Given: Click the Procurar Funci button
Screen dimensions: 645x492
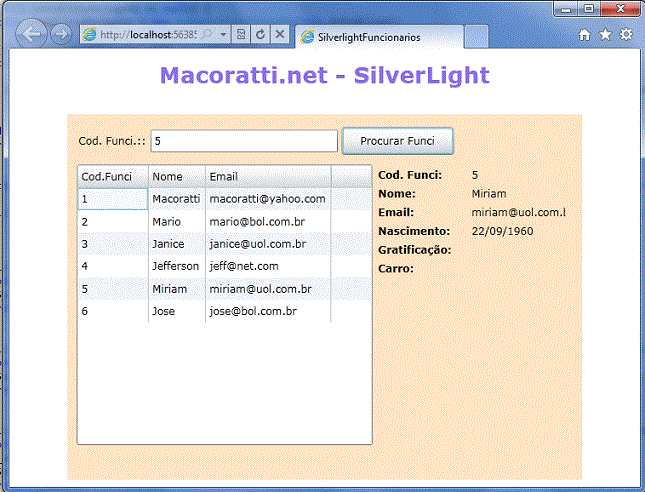Looking at the screenshot, I should pos(397,141).
